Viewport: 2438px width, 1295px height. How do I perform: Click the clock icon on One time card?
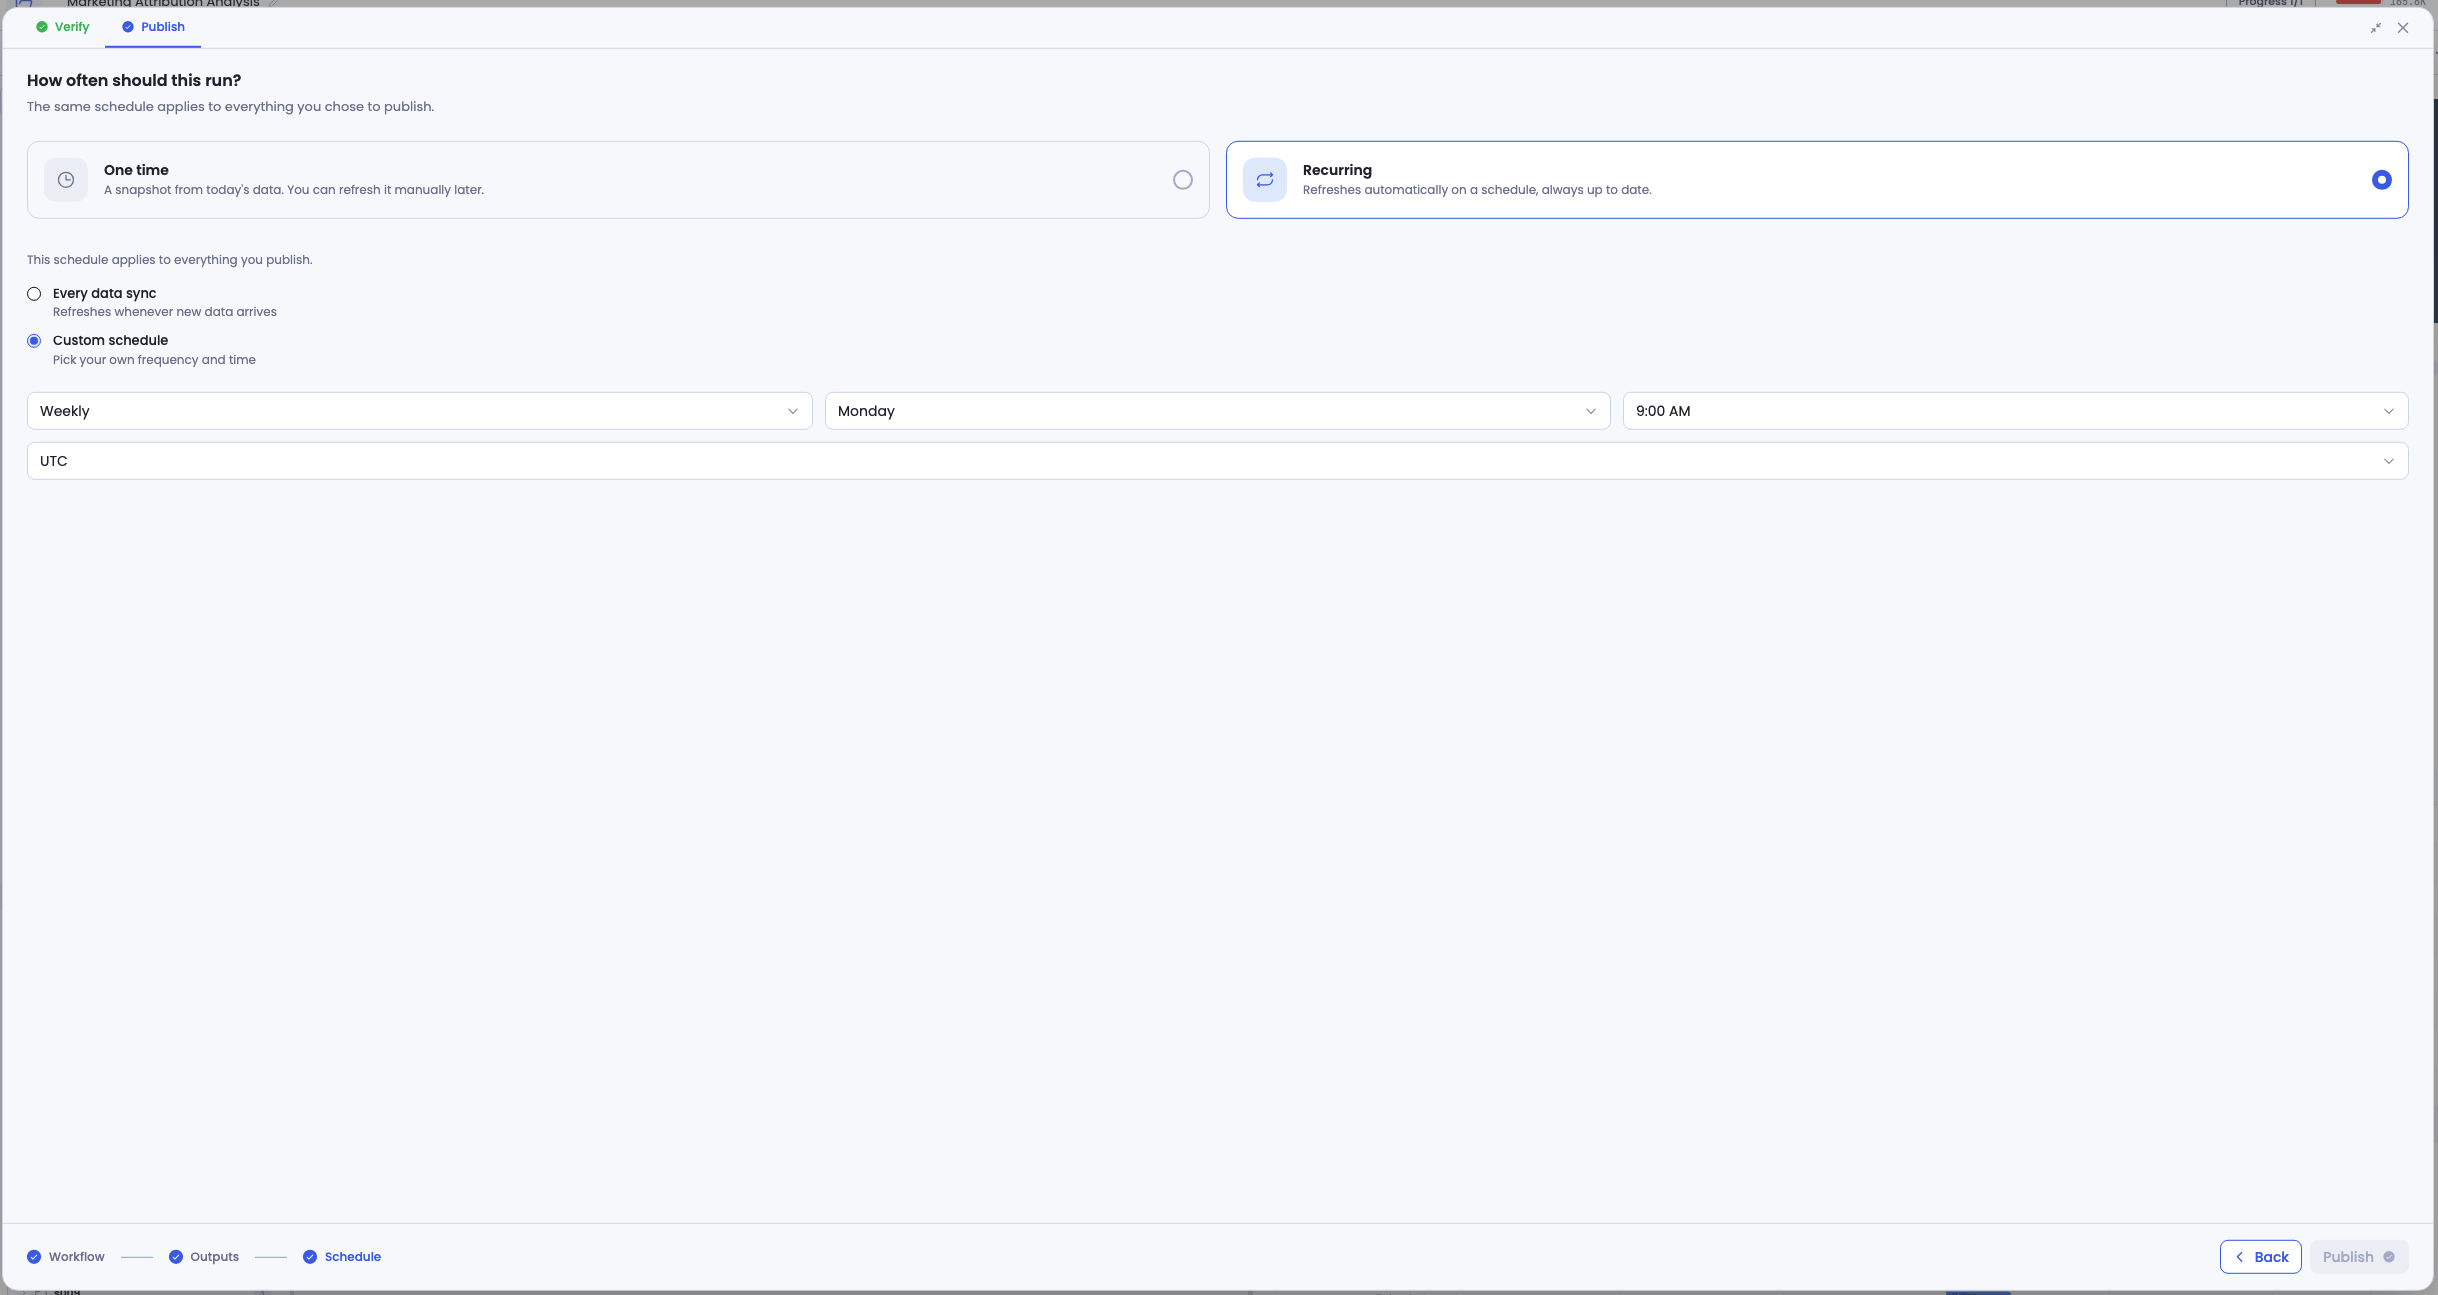point(66,180)
